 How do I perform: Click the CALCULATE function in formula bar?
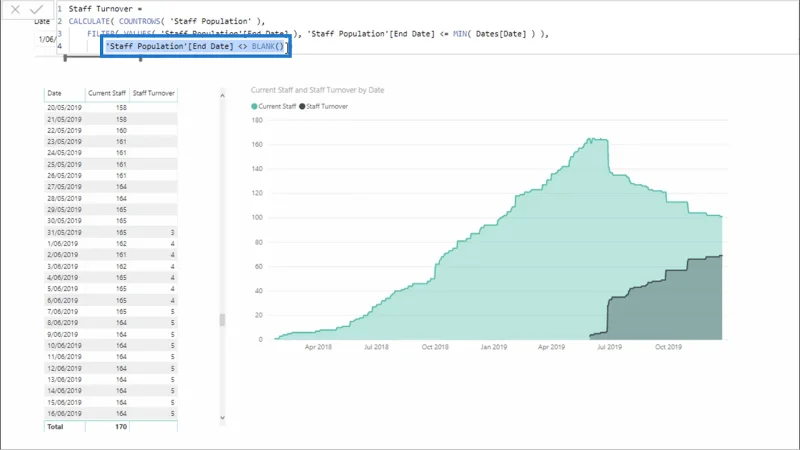(x=89, y=21)
